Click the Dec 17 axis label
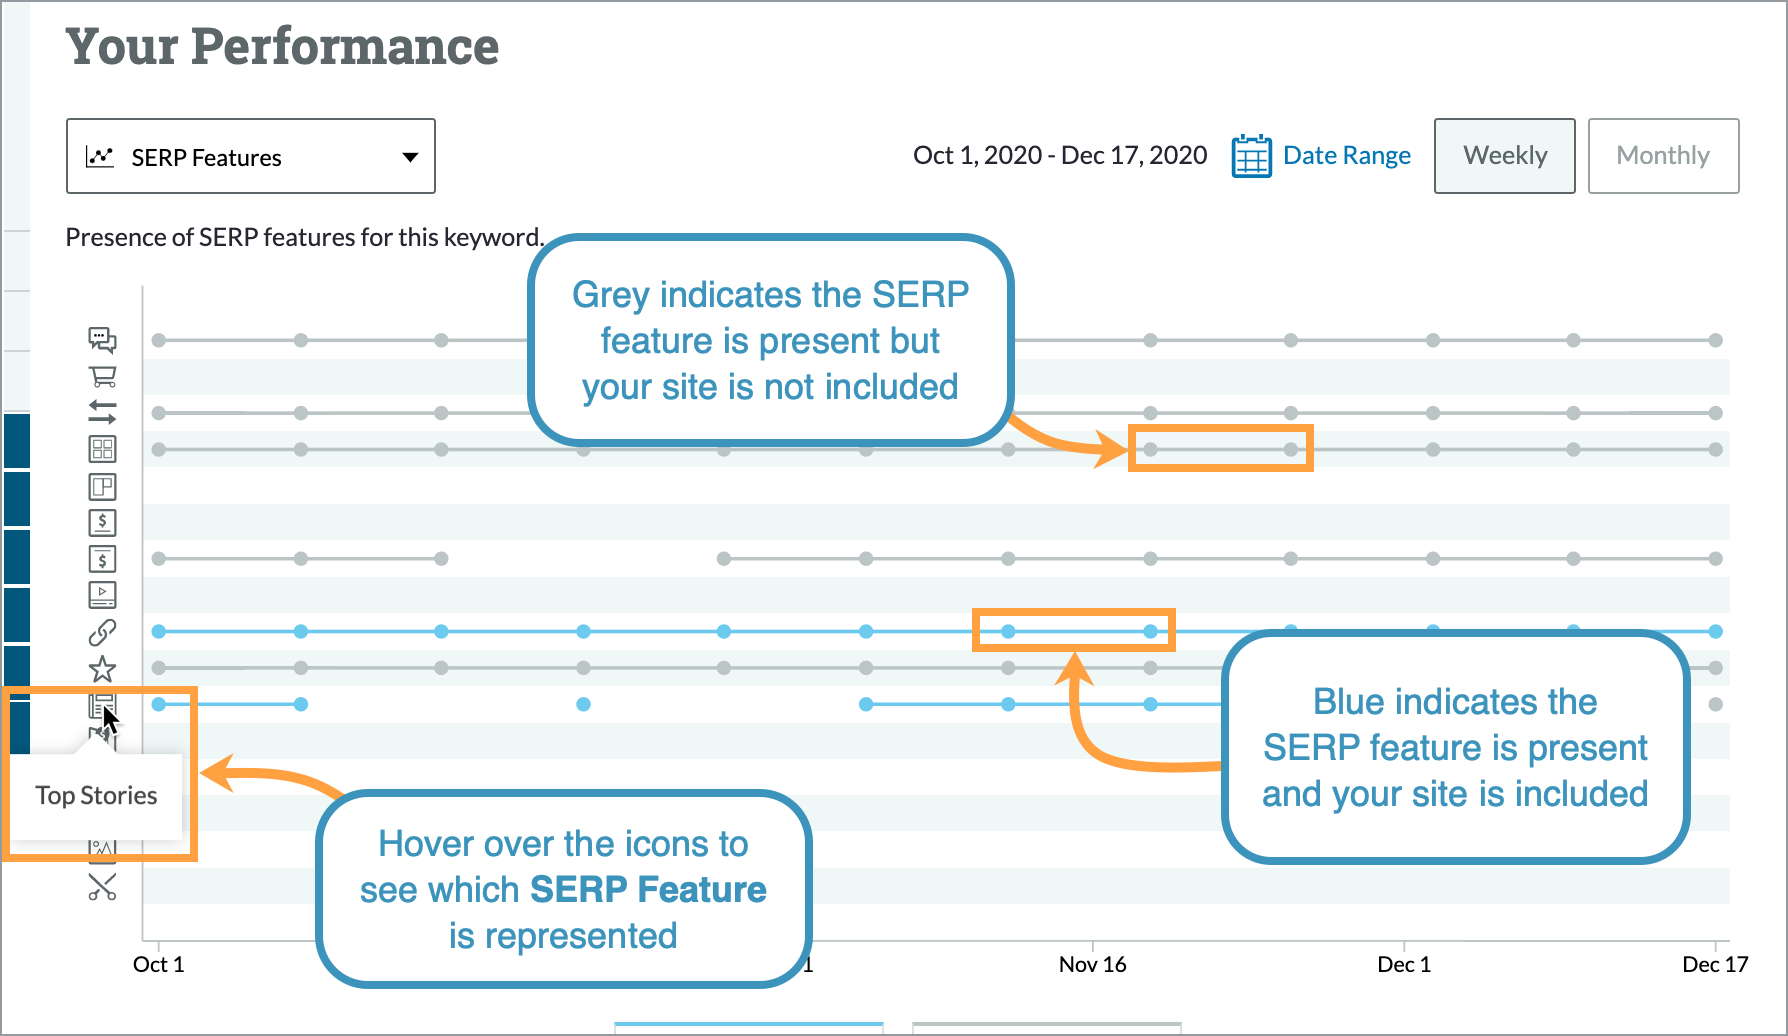The image size is (1788, 1036). pyautogui.click(x=1715, y=964)
